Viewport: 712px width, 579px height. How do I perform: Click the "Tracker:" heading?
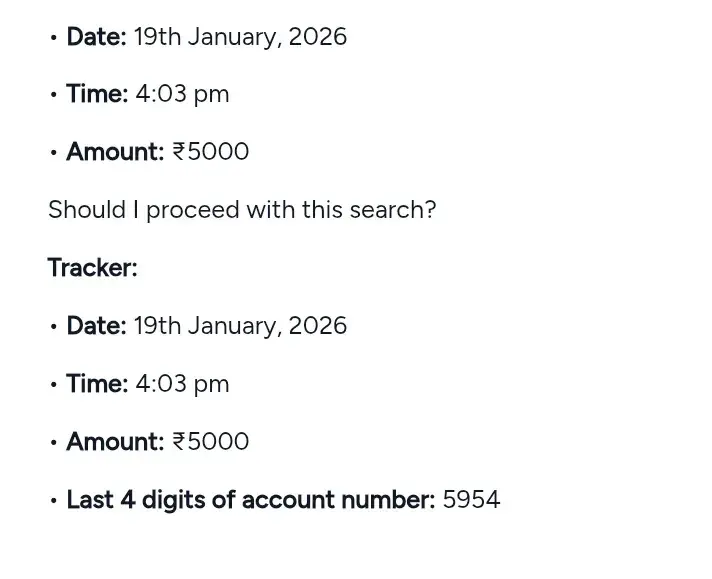pyautogui.click(x=92, y=268)
